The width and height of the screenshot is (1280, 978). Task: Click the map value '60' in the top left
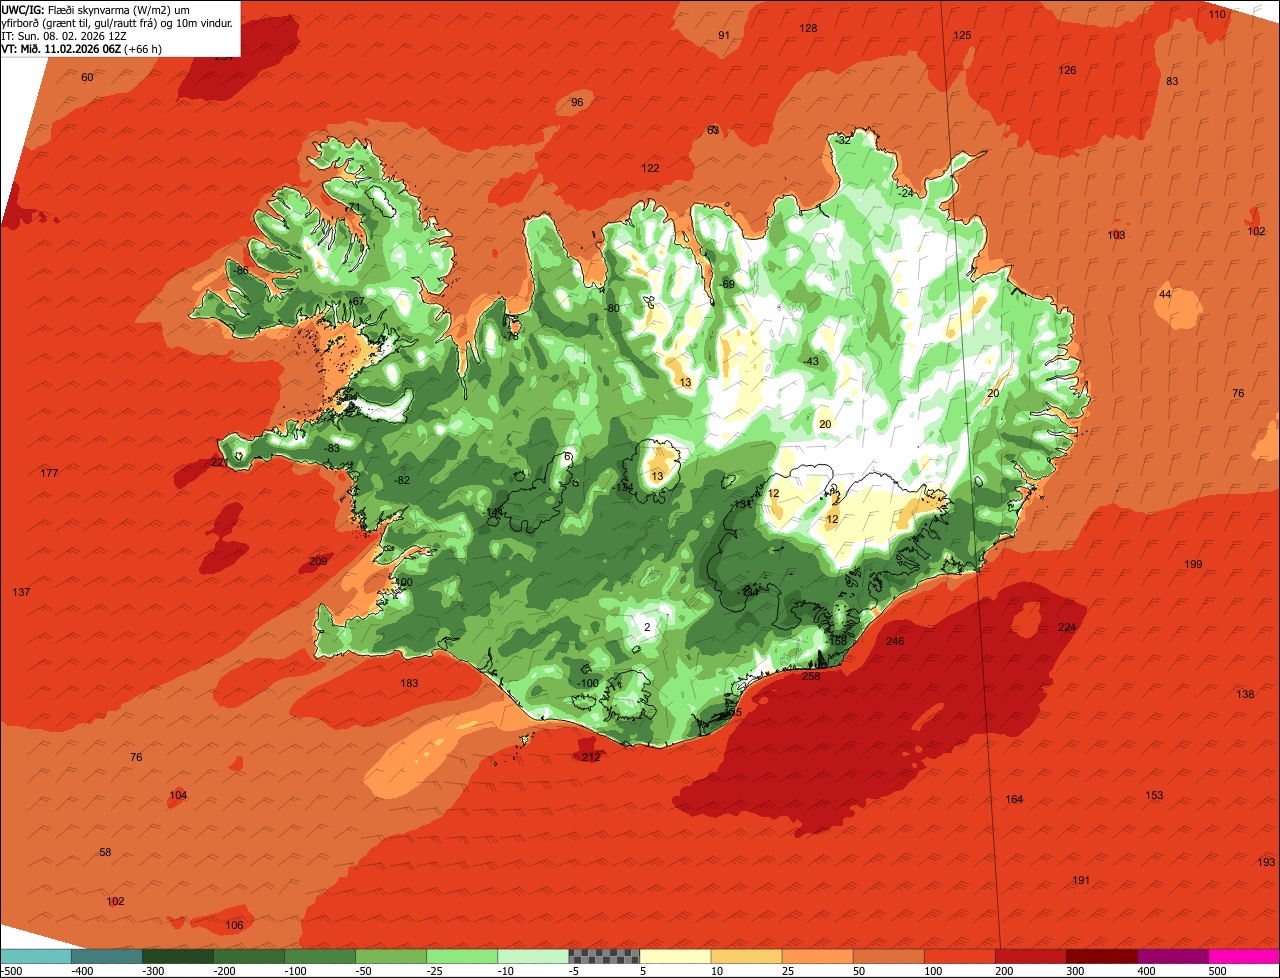pyautogui.click(x=87, y=78)
